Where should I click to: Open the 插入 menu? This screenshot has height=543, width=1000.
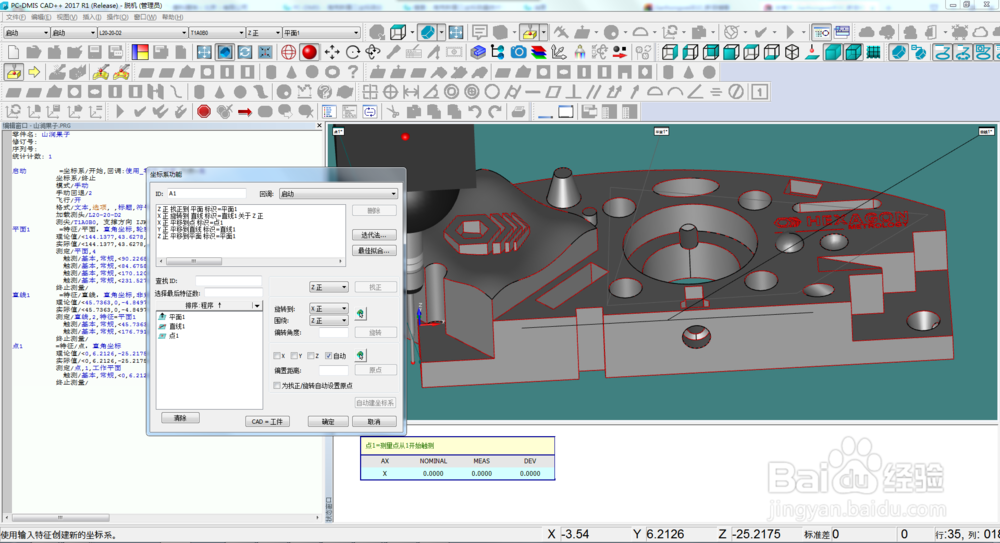[92, 17]
